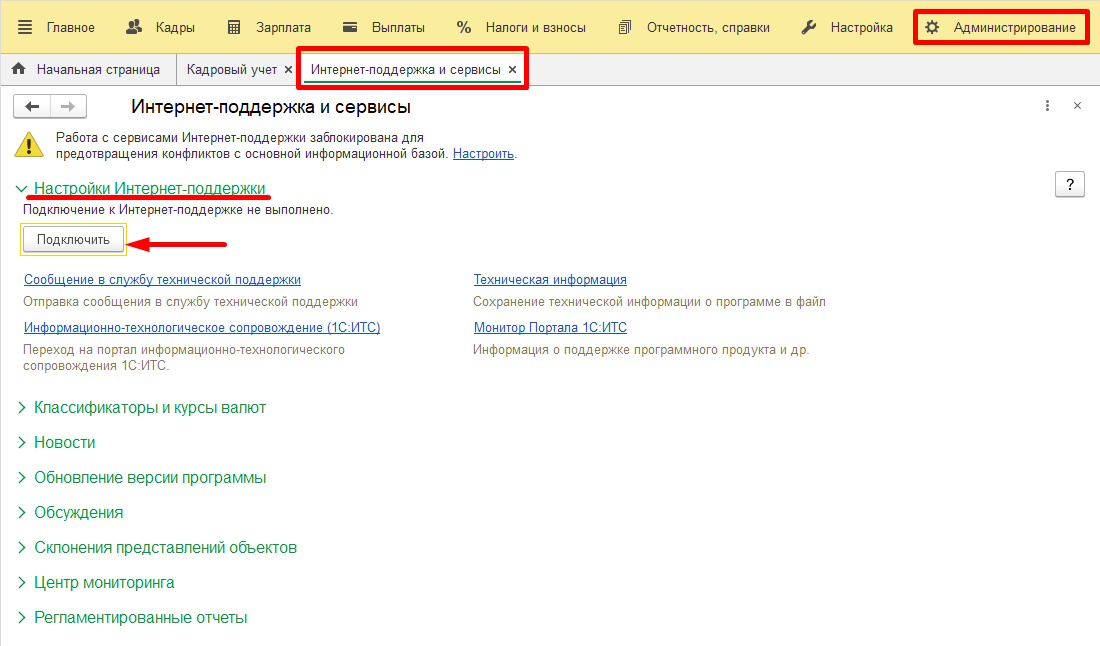
Task: Close the Интернет-поддержка и сервисы tab
Action: click(x=512, y=69)
